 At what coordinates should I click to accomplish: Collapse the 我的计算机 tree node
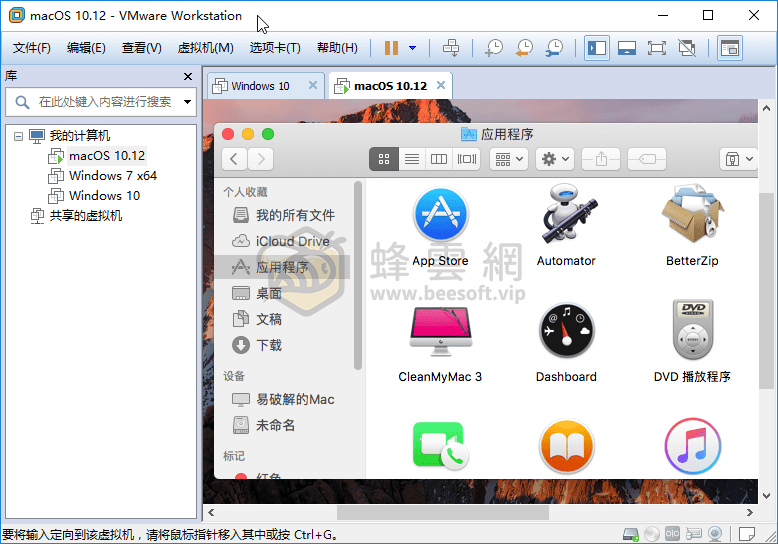pos(18,136)
